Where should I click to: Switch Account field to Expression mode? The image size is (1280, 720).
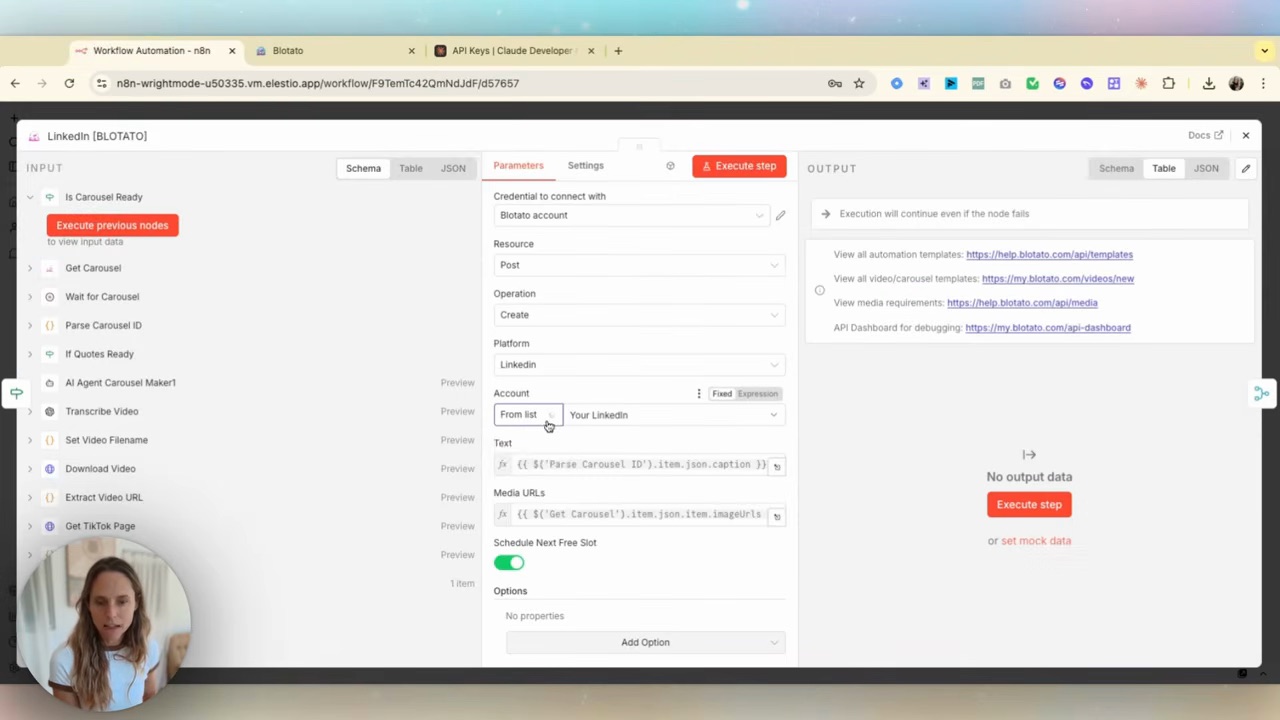[757, 394]
